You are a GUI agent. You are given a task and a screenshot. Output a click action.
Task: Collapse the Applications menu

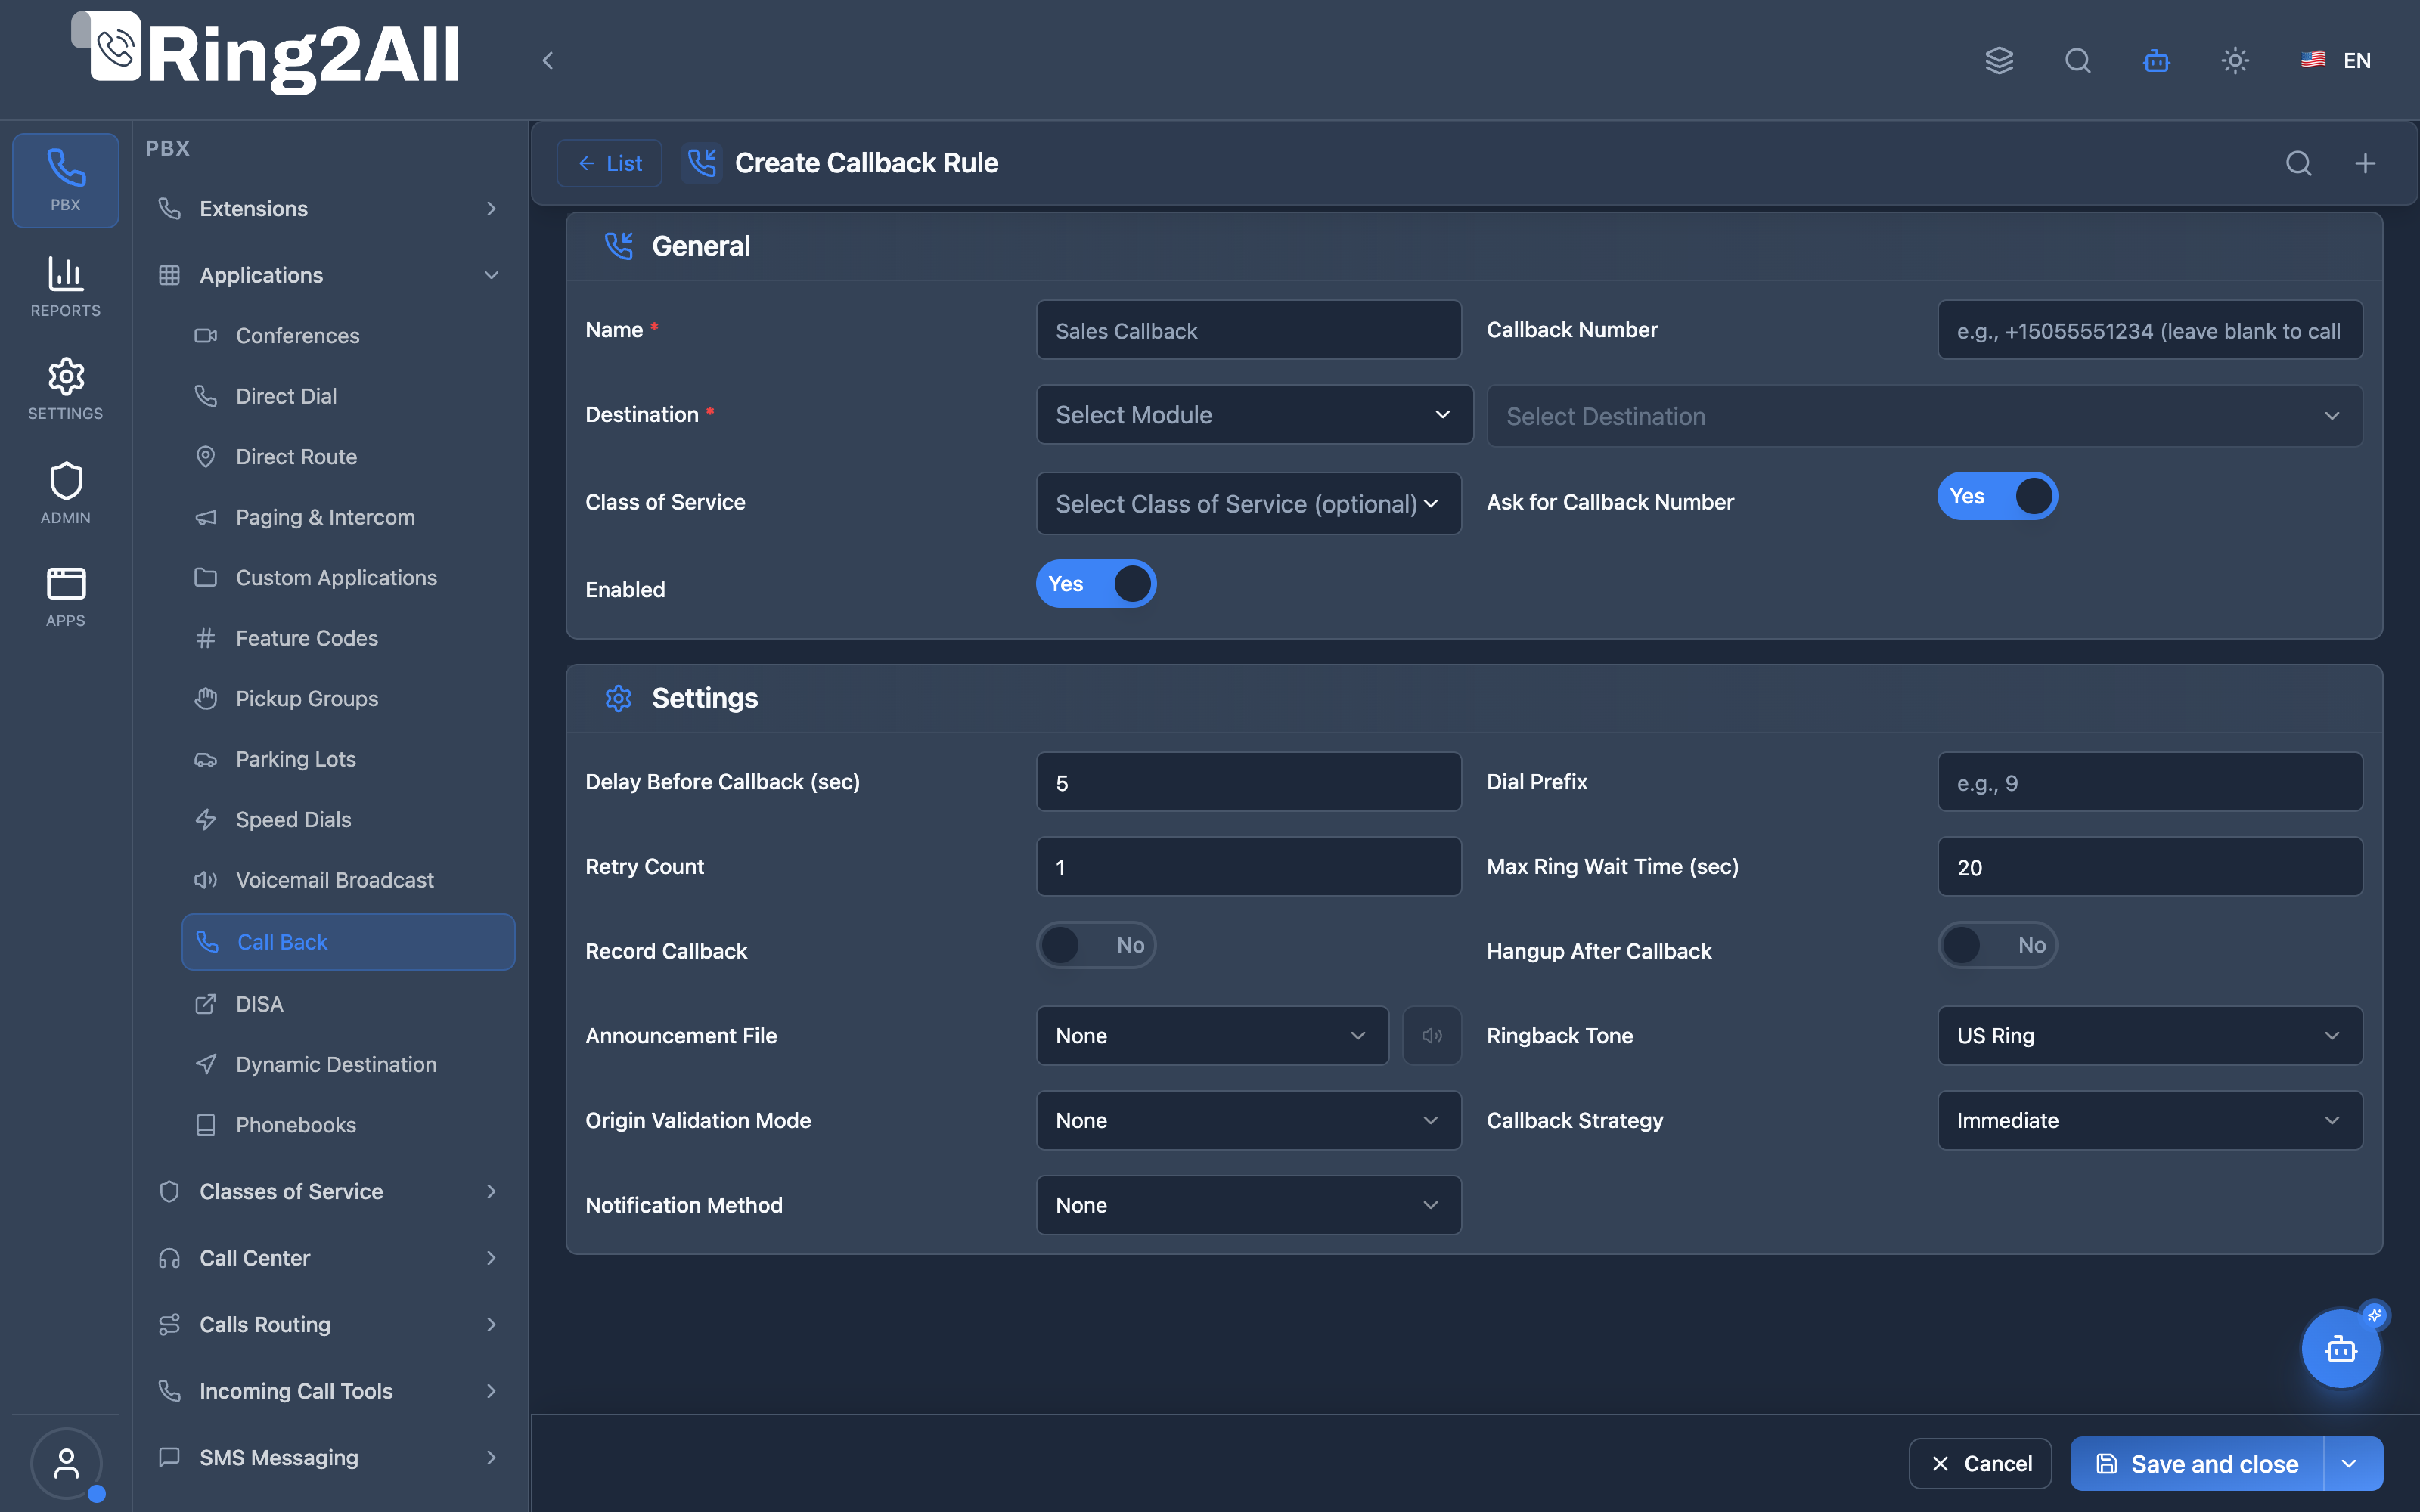328,275
